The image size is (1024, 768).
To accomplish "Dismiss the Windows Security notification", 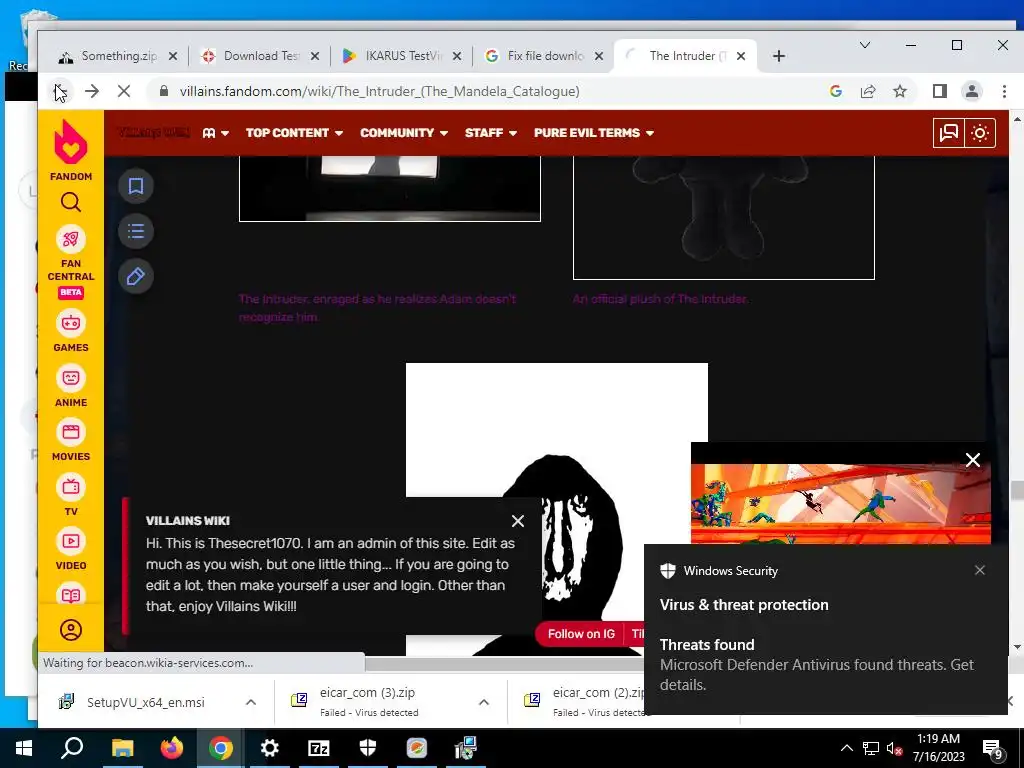I will click(x=980, y=570).
